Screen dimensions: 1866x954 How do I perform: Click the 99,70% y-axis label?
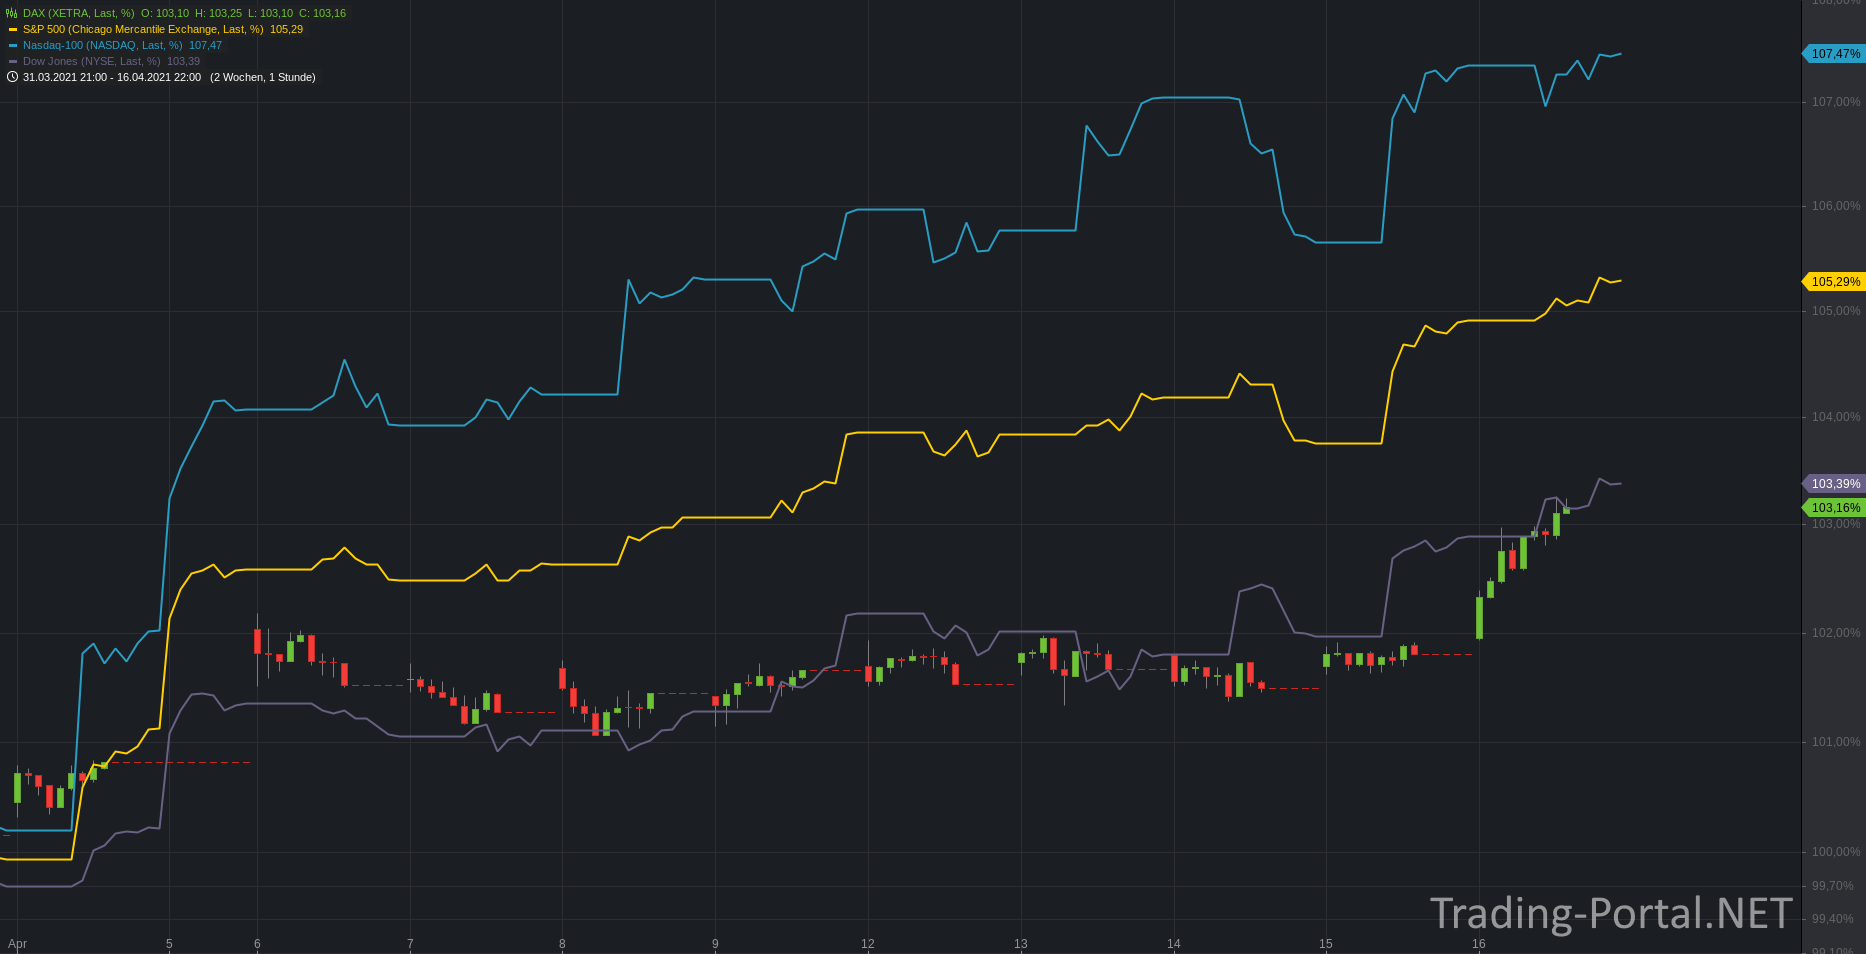1832,886
